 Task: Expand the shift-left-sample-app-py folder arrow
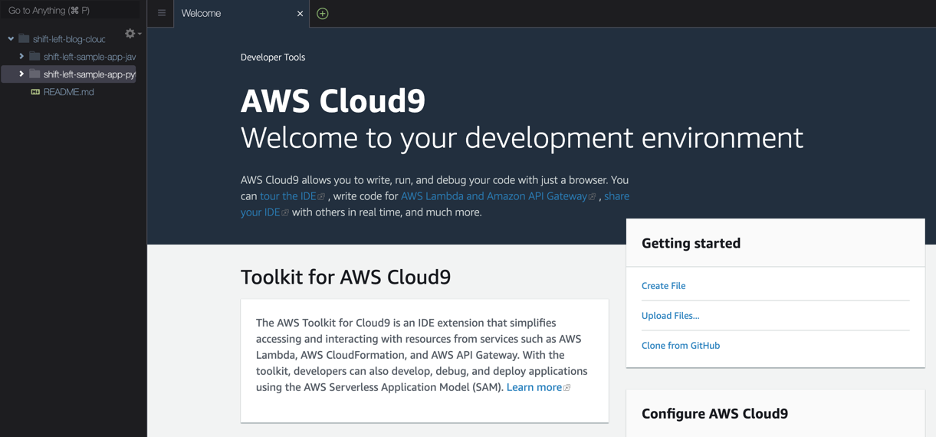pos(21,74)
